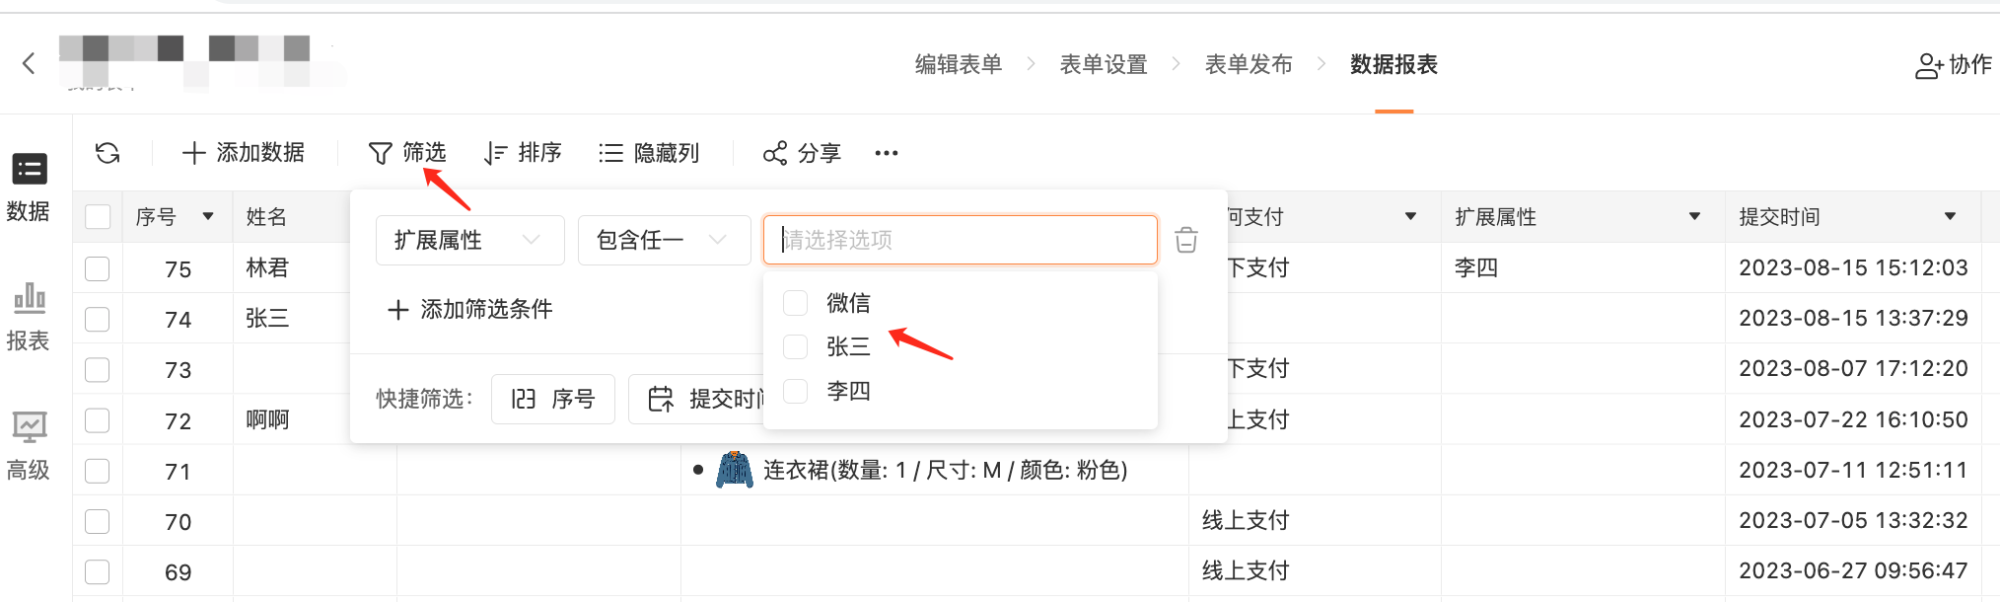The height and width of the screenshot is (602, 2000).
Task: Click the refresh data icon
Action: point(108,153)
